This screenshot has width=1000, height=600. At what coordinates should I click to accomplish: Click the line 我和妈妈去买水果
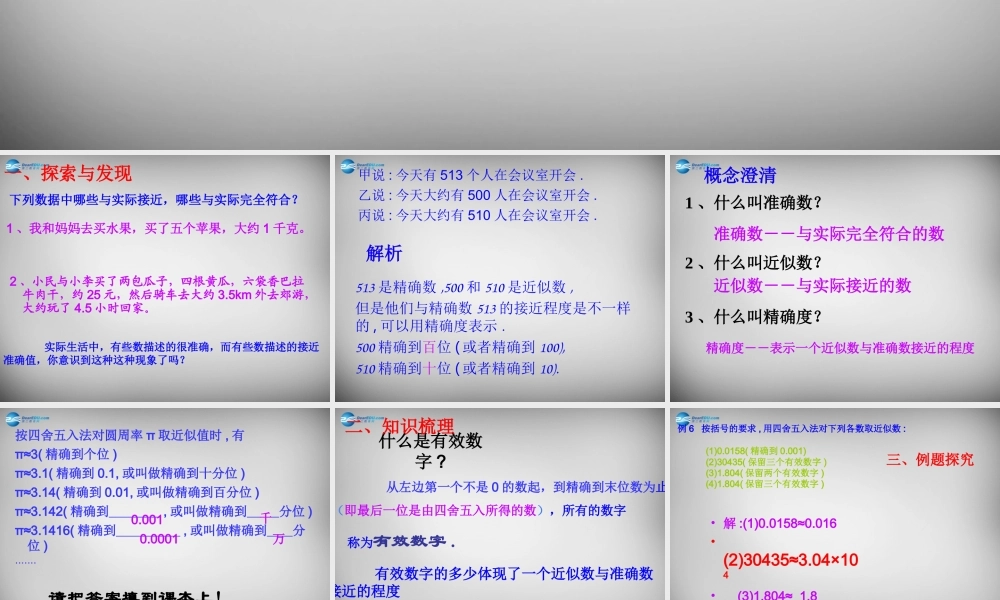click(x=157, y=228)
